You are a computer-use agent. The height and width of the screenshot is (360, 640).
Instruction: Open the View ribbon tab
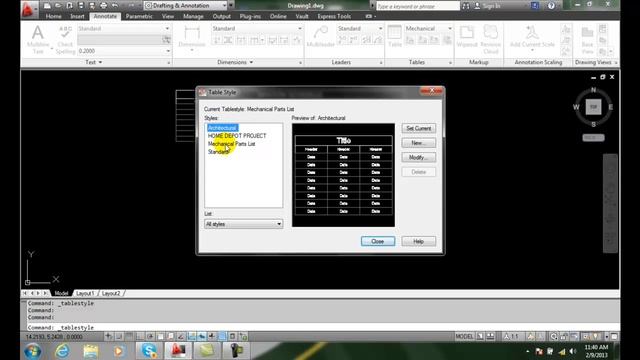point(168,16)
